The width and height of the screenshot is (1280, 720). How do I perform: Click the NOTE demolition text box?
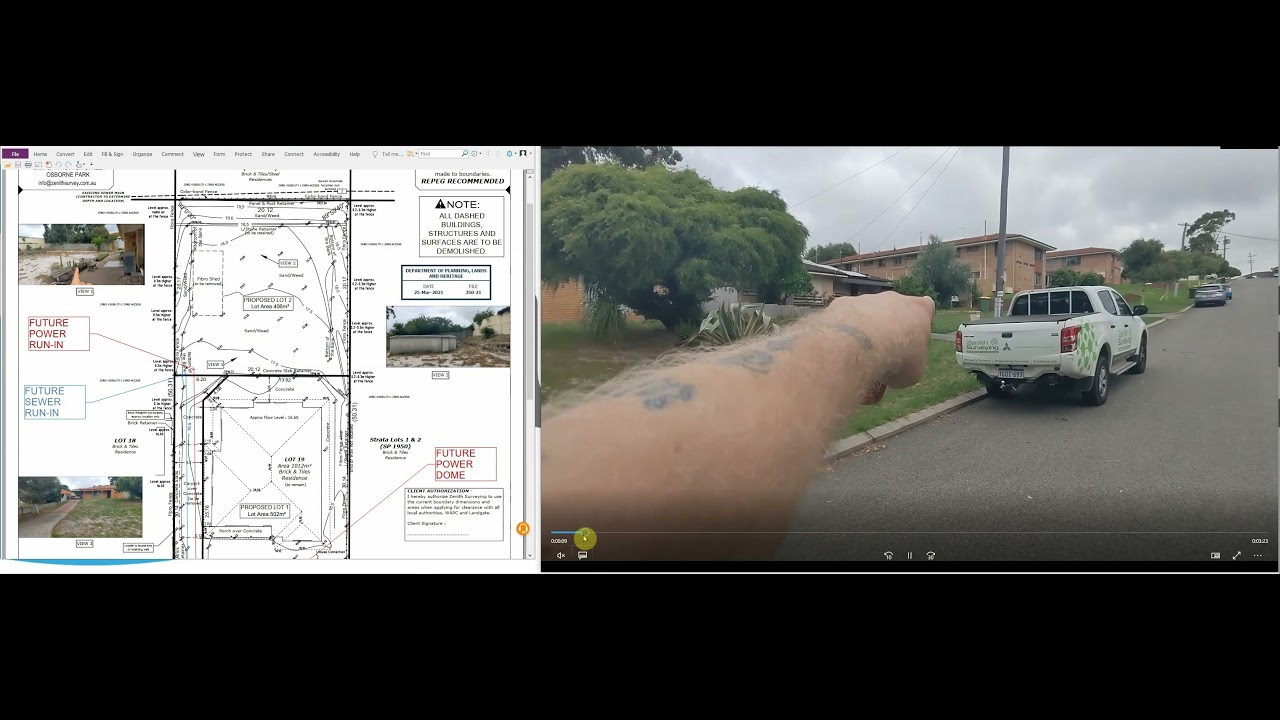[x=461, y=226]
